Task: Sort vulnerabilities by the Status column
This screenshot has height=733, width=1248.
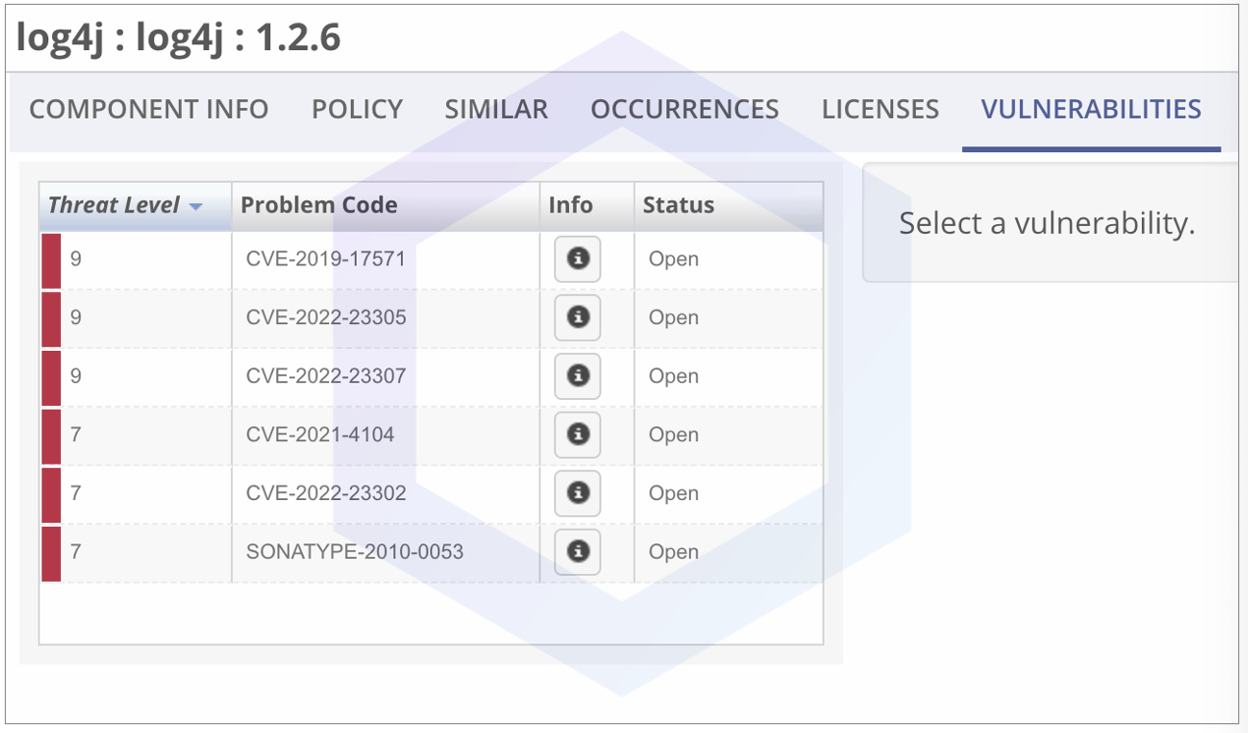Action: [x=678, y=205]
